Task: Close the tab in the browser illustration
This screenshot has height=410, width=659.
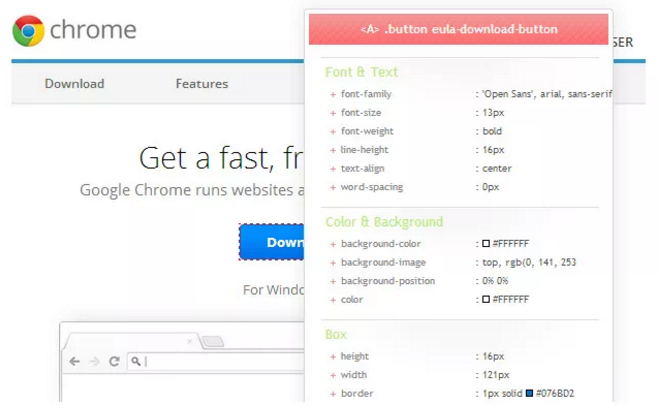Action: click(190, 341)
